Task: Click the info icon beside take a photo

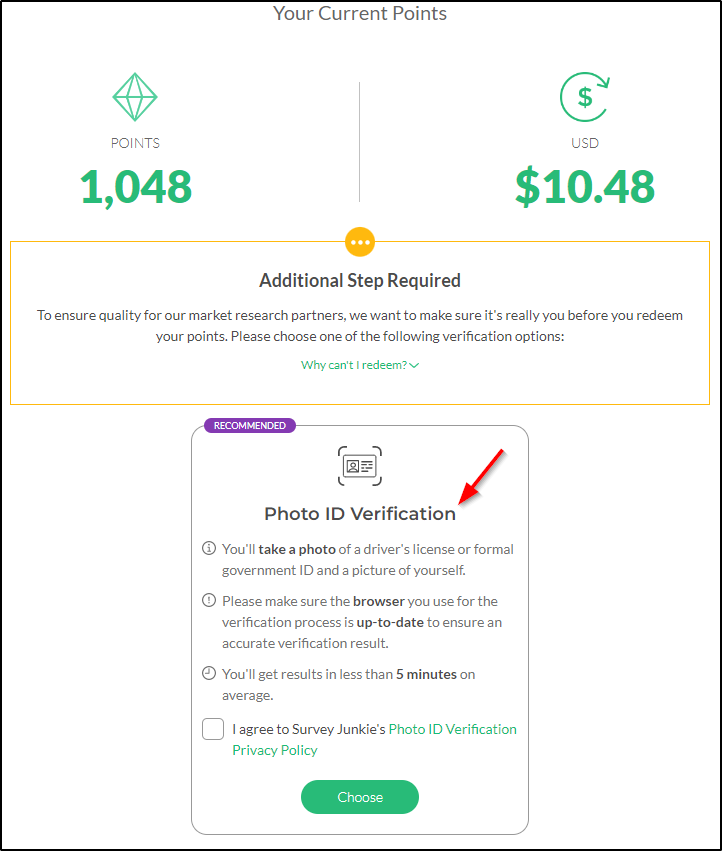Action: pyautogui.click(x=209, y=548)
